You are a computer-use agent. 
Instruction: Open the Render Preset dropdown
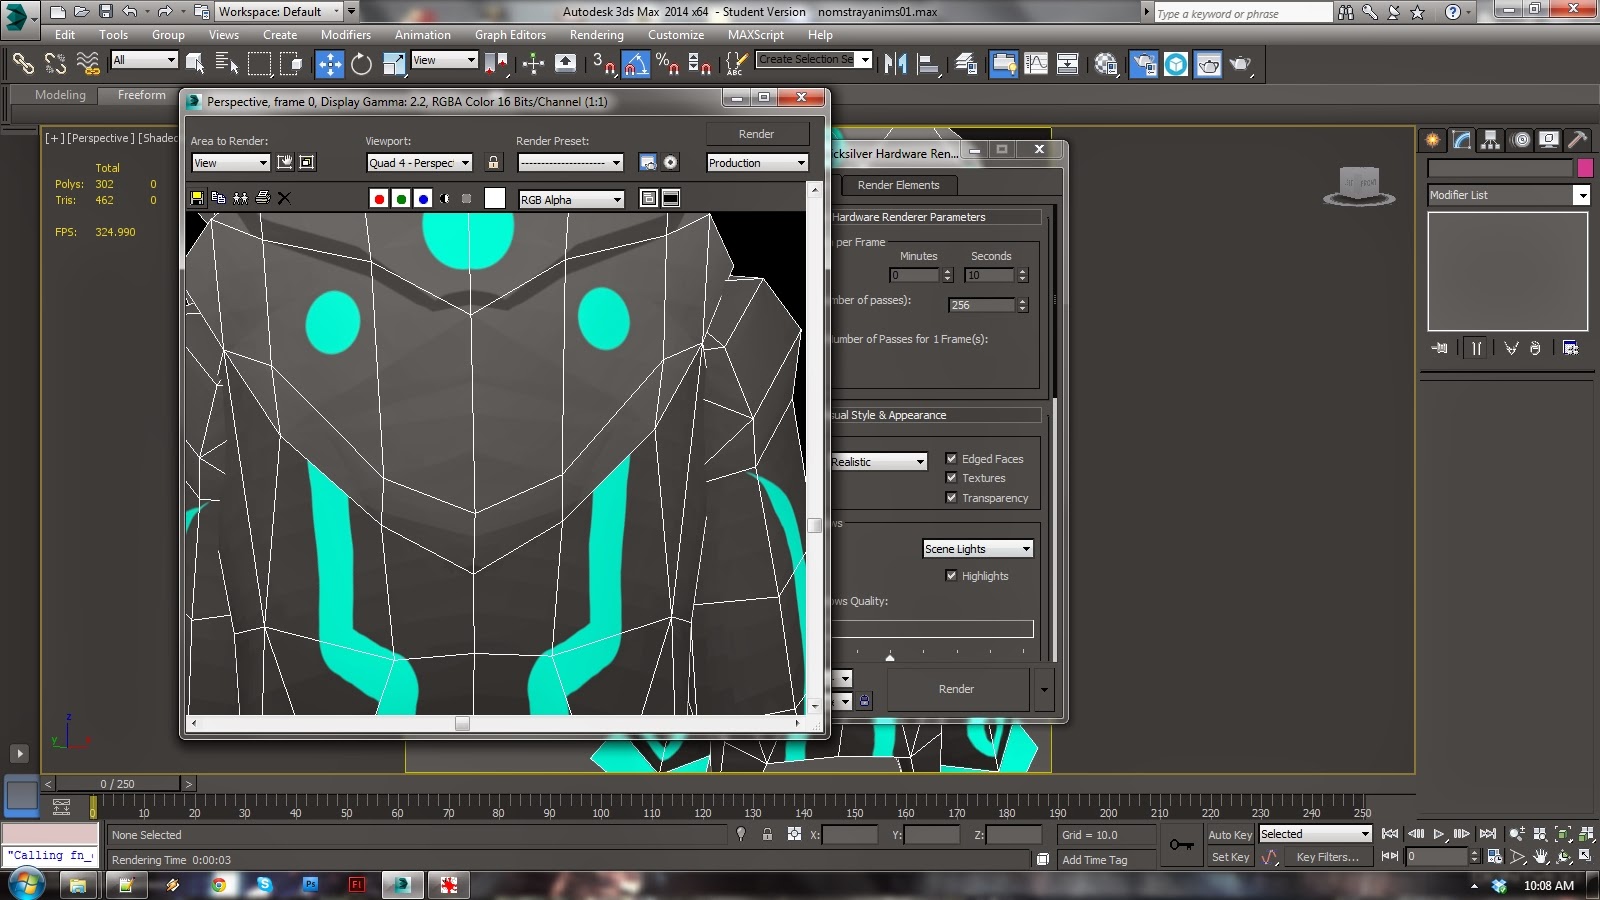(x=616, y=162)
